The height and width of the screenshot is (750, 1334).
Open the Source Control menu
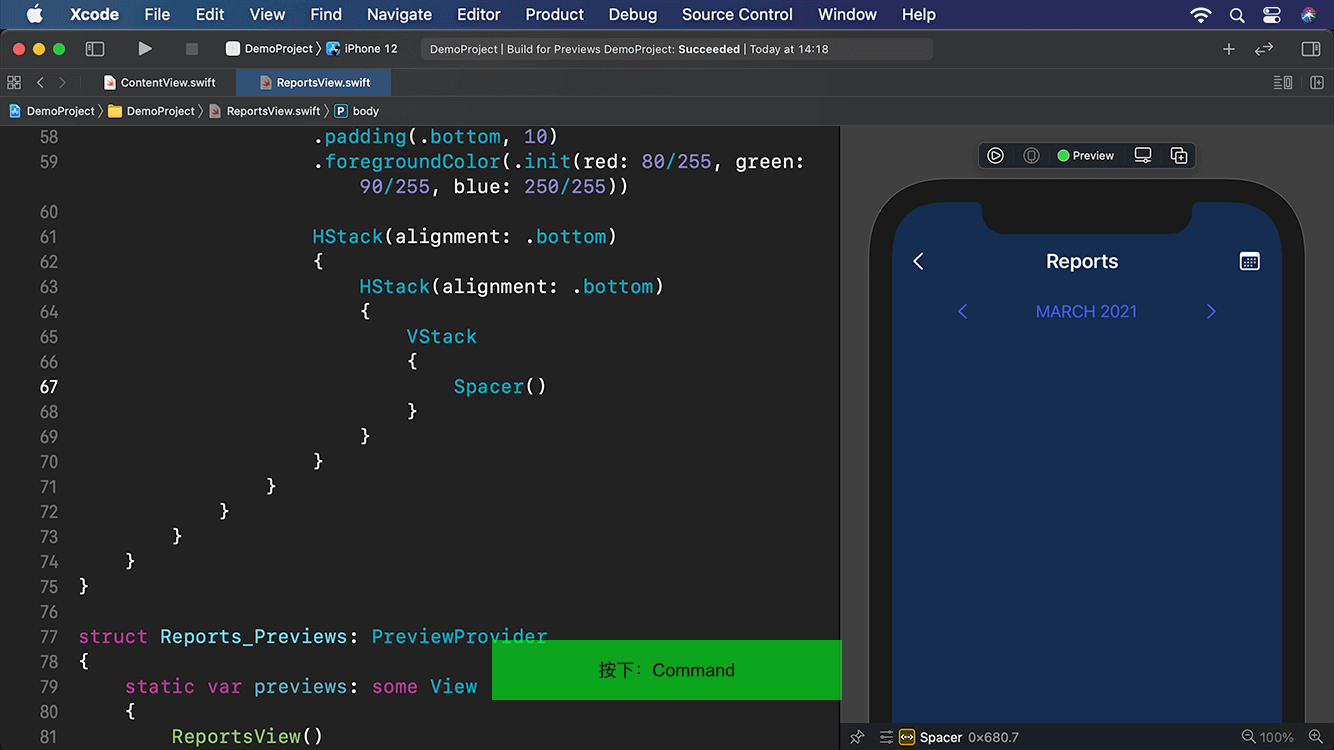click(737, 14)
